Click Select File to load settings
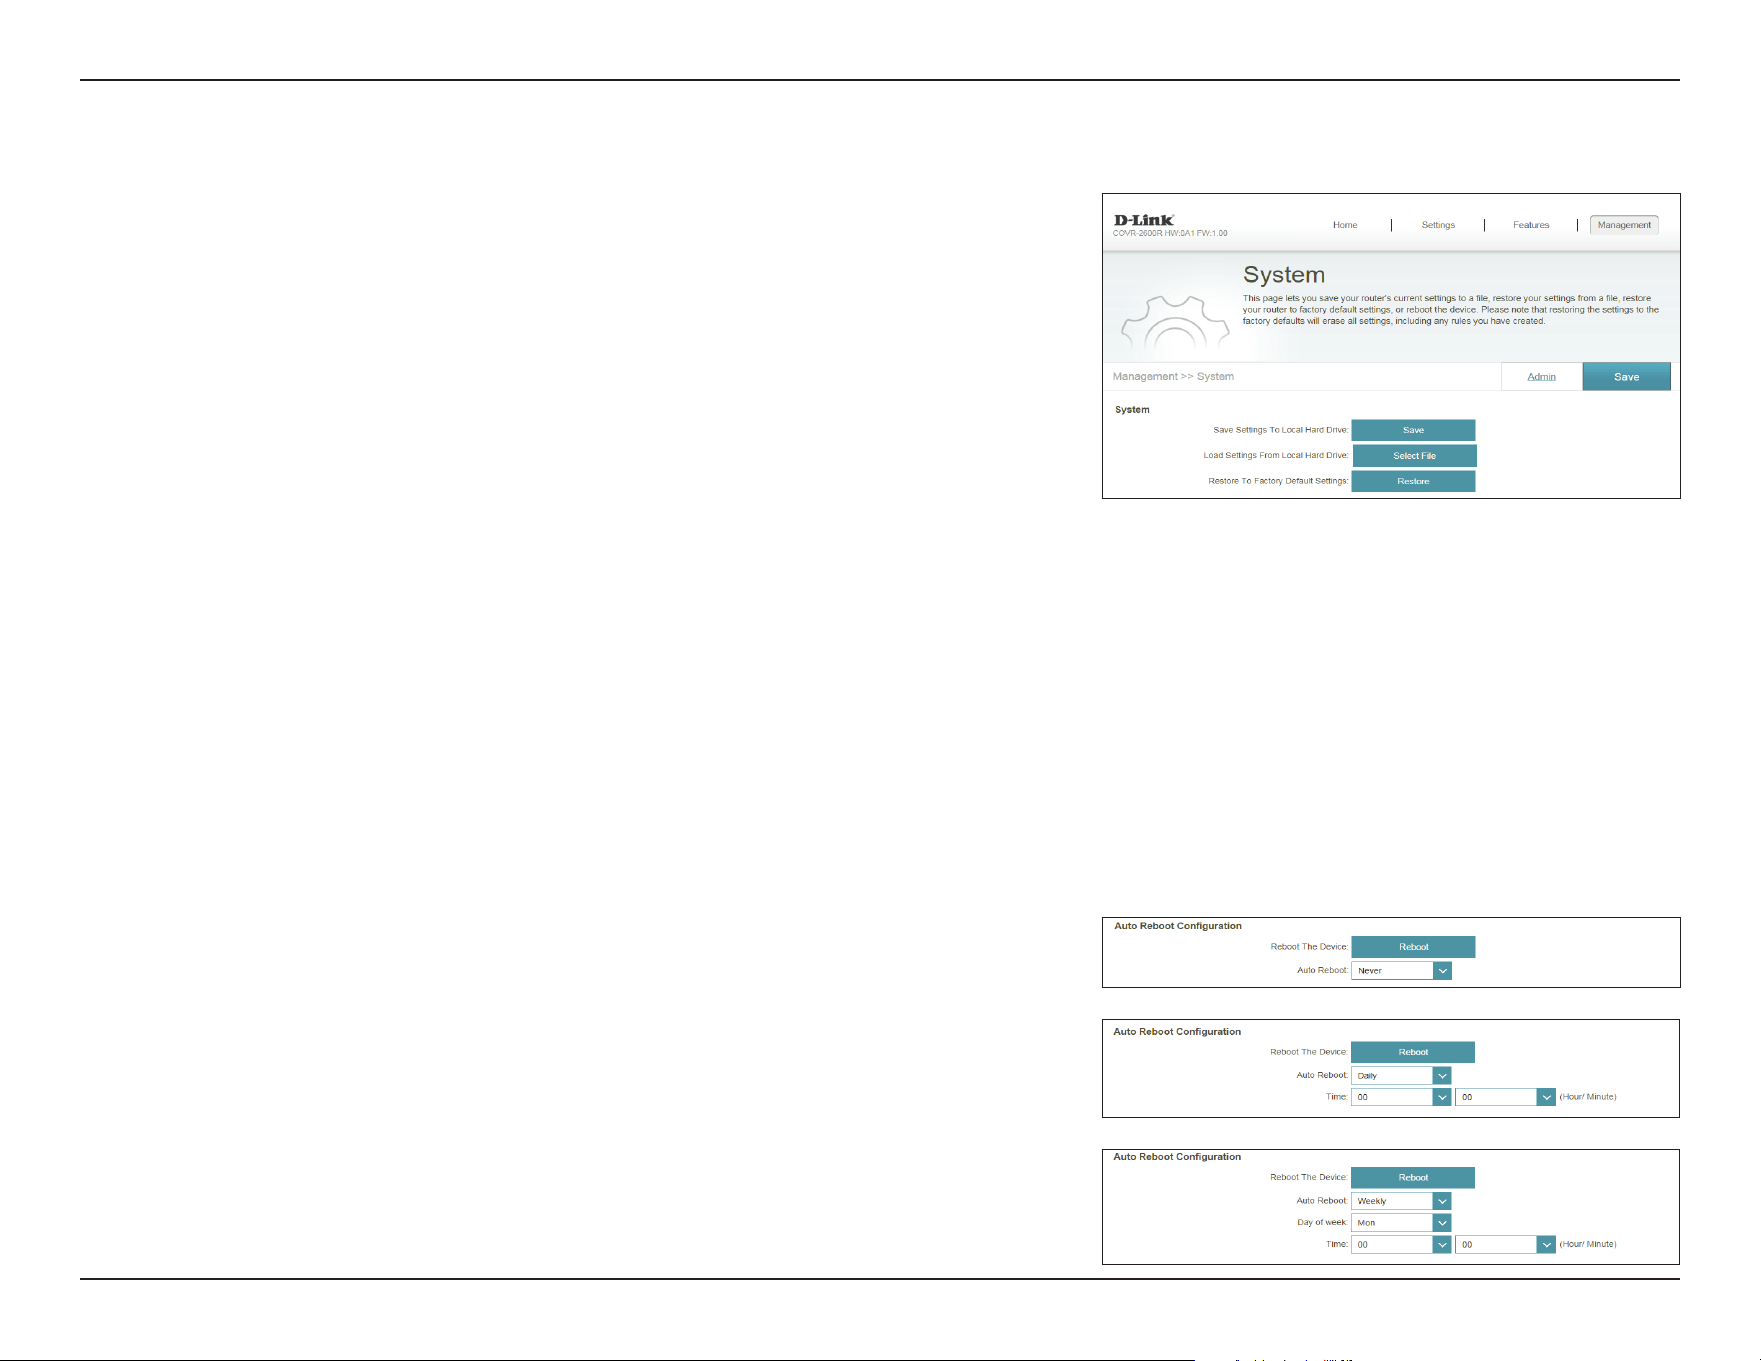Viewport: 1761px width, 1361px height. click(1414, 456)
